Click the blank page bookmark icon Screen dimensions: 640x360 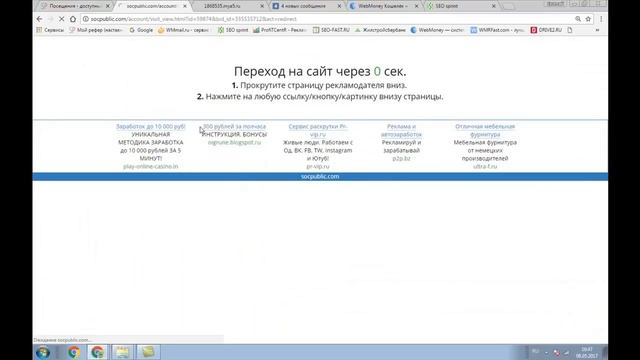[570, 30]
